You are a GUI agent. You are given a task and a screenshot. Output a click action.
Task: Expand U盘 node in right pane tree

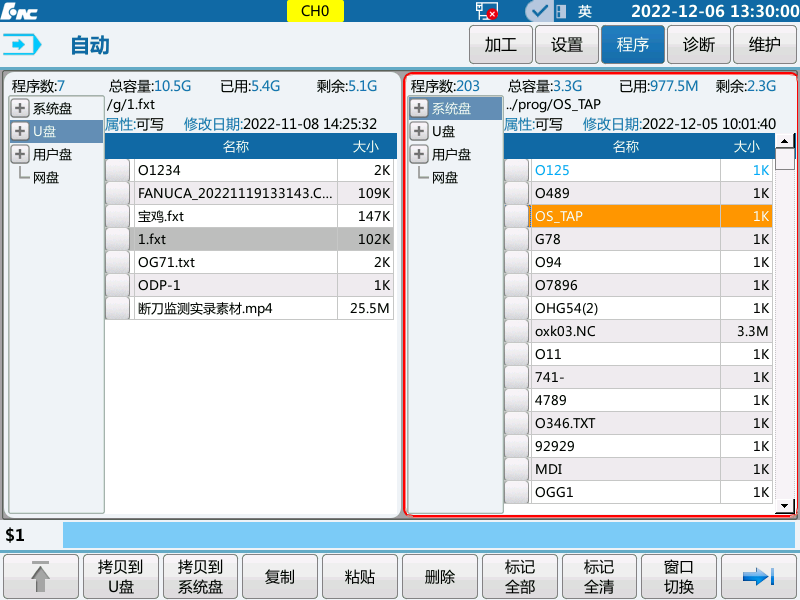pos(419,132)
